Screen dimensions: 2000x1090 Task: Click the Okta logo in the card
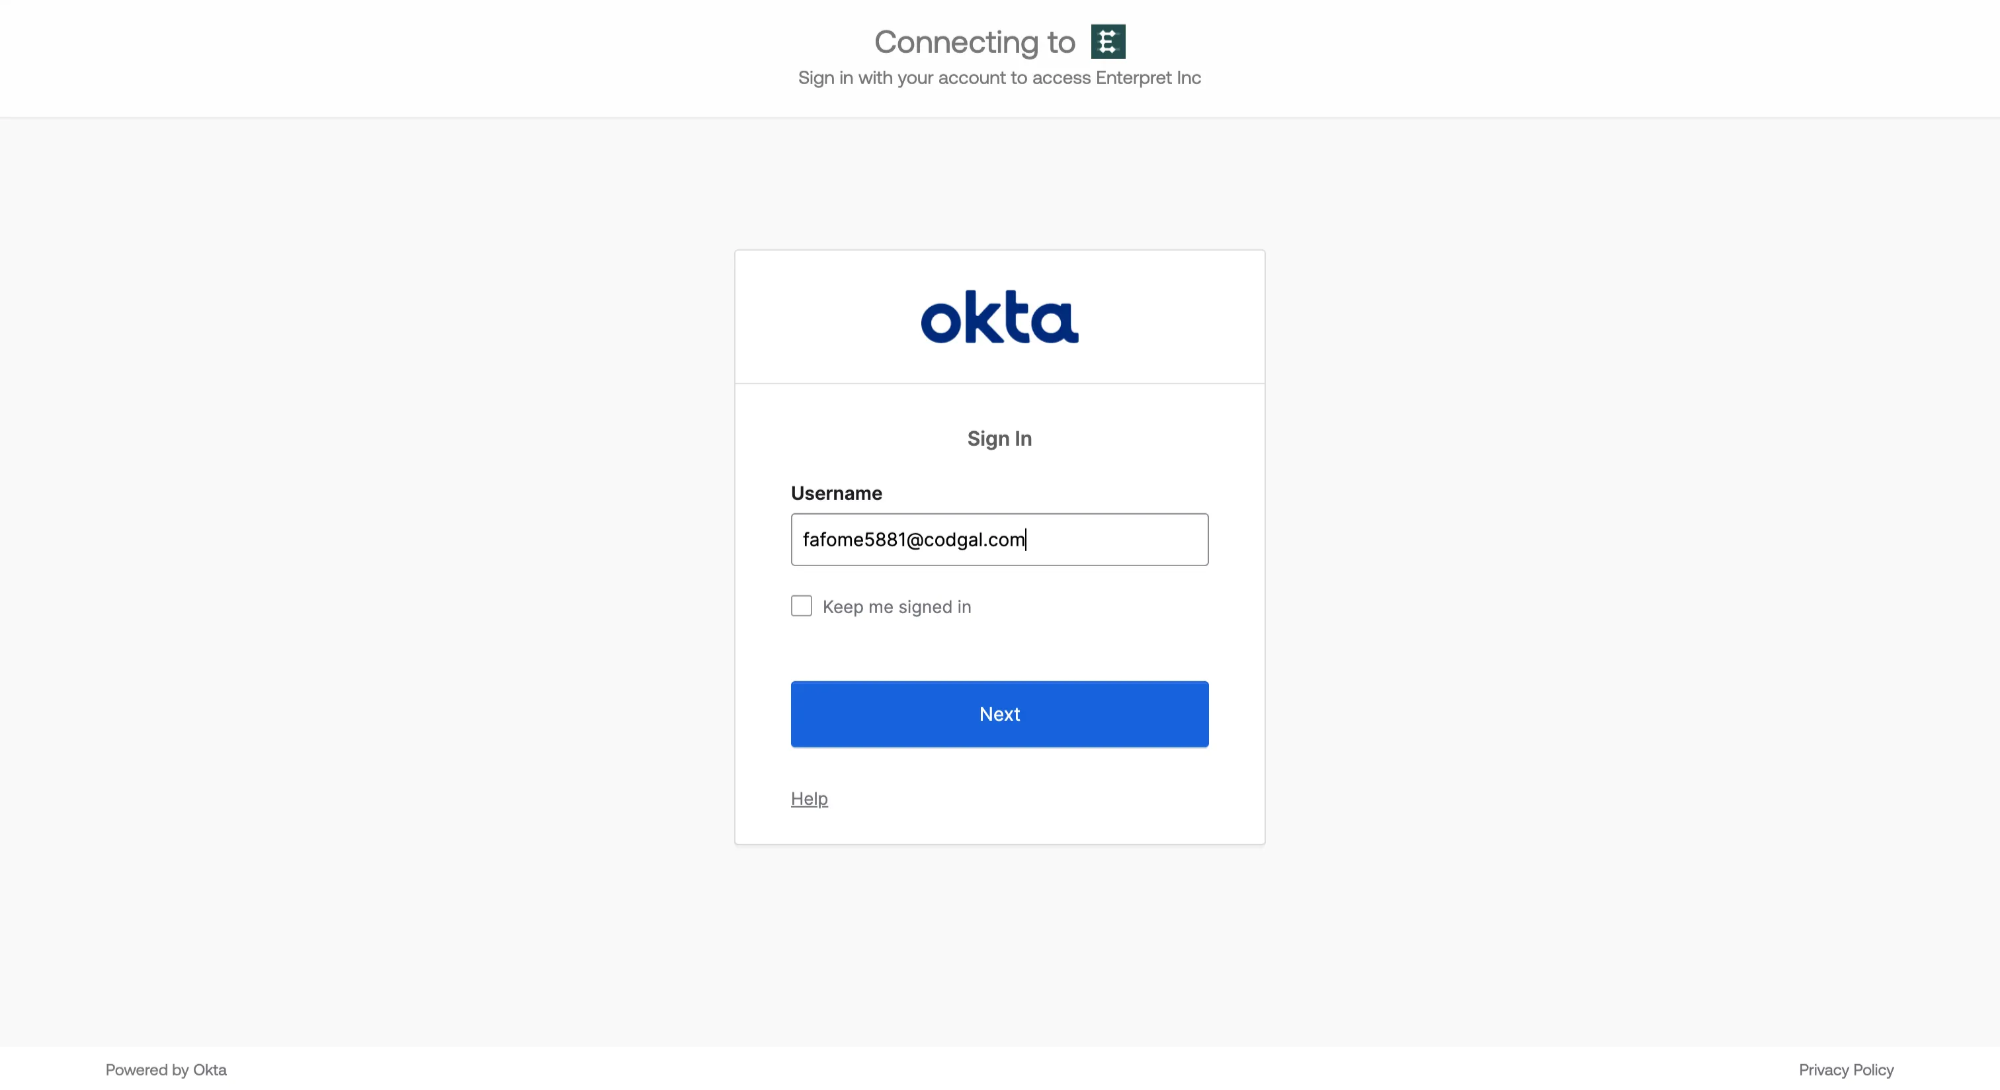coord(1000,317)
